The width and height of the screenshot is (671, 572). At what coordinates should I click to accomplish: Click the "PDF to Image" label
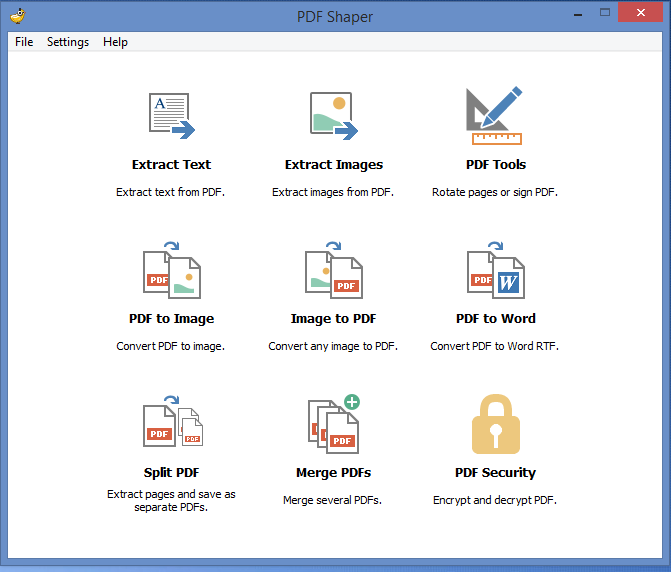click(172, 319)
